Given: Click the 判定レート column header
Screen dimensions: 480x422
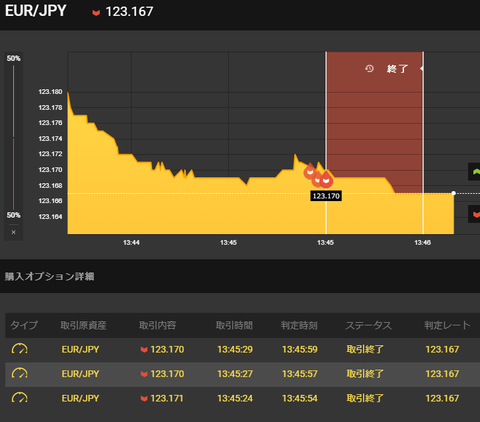Looking at the screenshot, I should [447, 325].
